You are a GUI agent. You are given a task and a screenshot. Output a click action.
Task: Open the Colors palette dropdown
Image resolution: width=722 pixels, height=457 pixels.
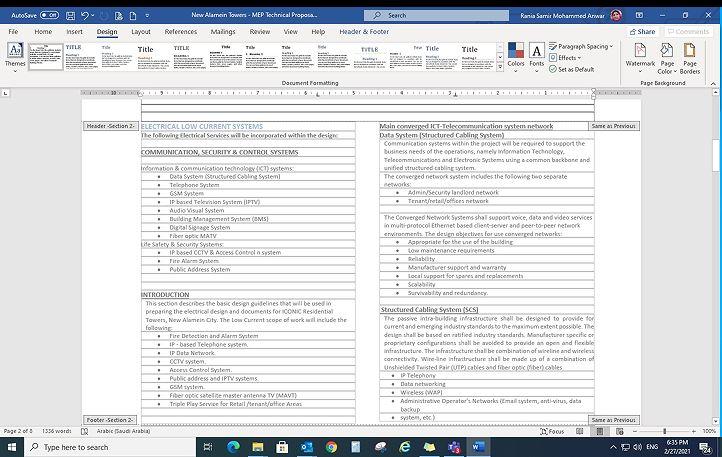point(516,57)
